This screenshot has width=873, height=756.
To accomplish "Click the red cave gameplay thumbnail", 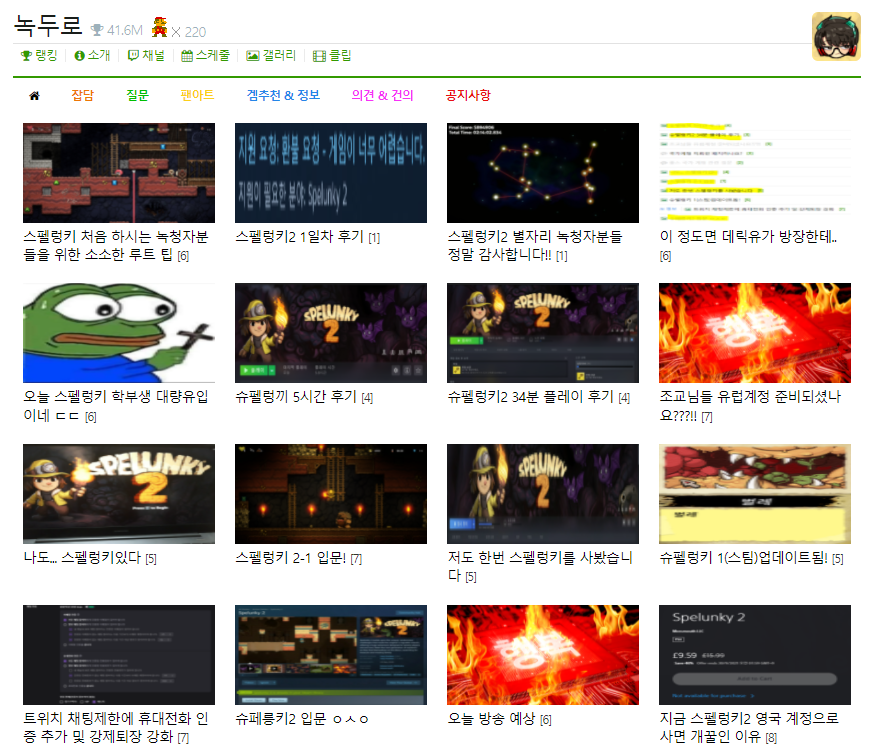I will tap(119, 173).
